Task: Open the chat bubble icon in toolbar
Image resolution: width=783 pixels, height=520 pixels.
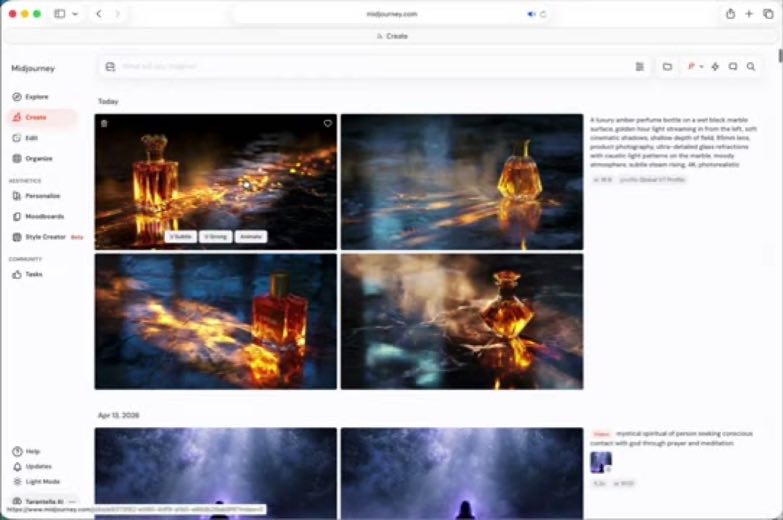Action: point(733,66)
